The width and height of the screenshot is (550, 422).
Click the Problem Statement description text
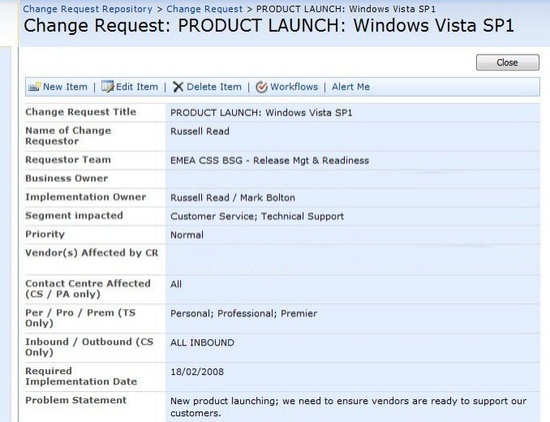[x=348, y=407]
